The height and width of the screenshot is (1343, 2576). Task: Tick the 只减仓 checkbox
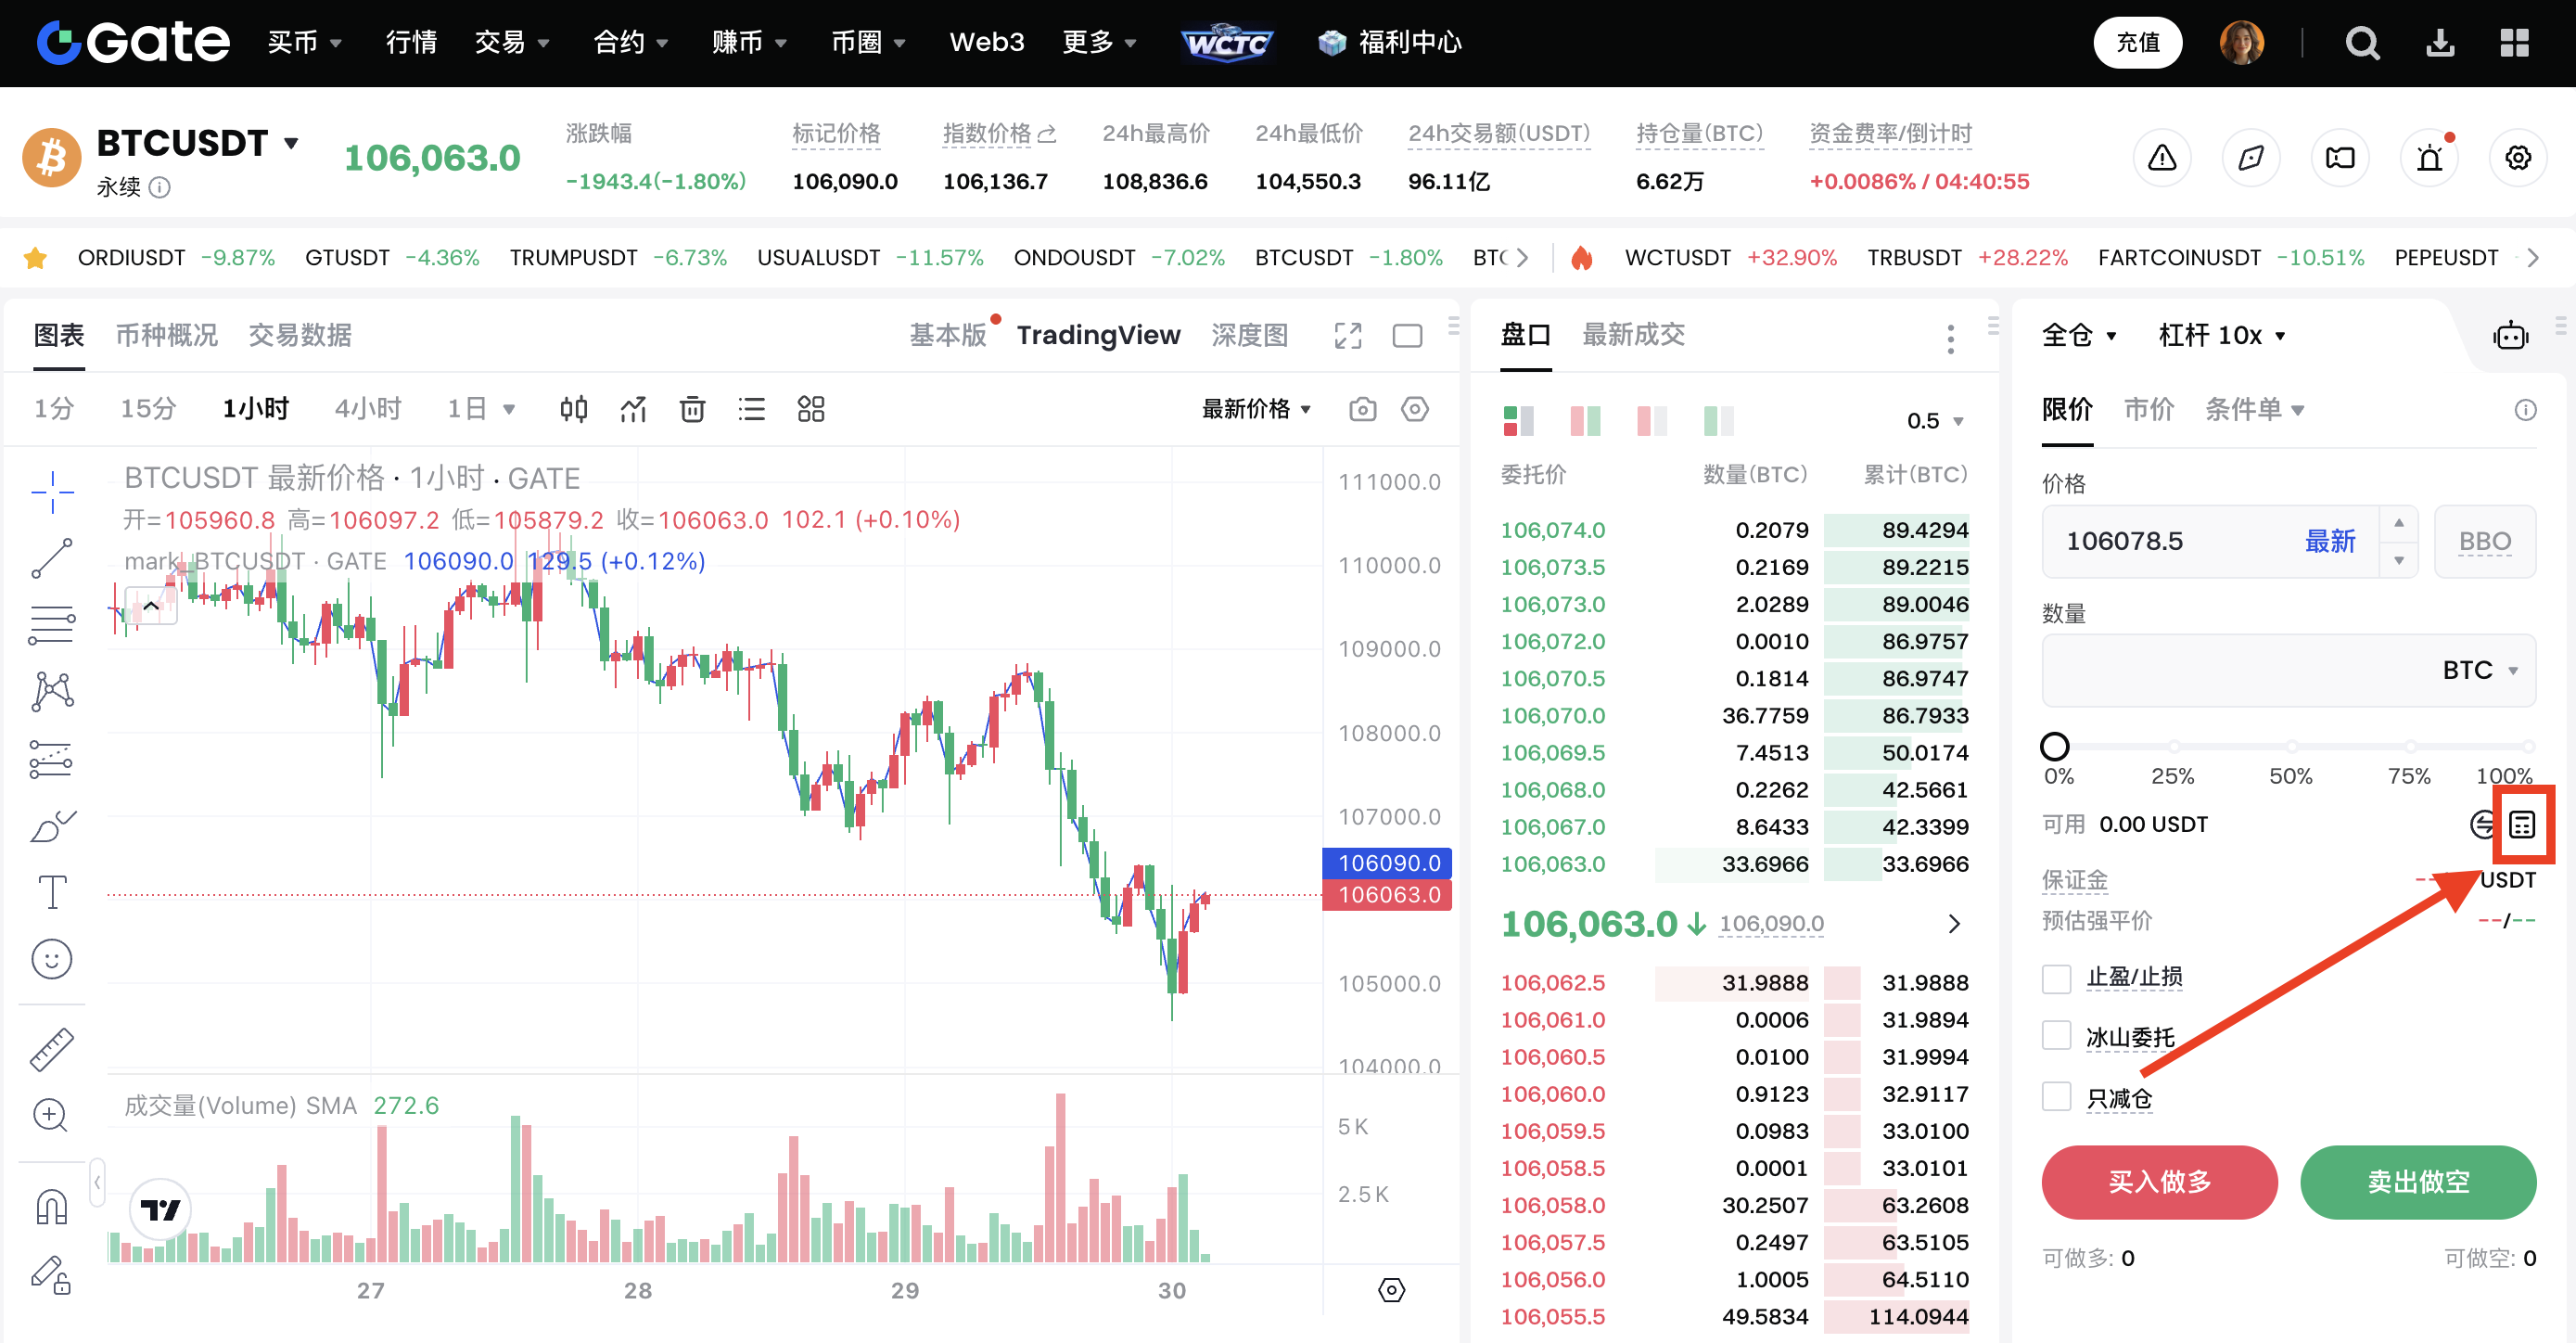click(x=2056, y=1097)
